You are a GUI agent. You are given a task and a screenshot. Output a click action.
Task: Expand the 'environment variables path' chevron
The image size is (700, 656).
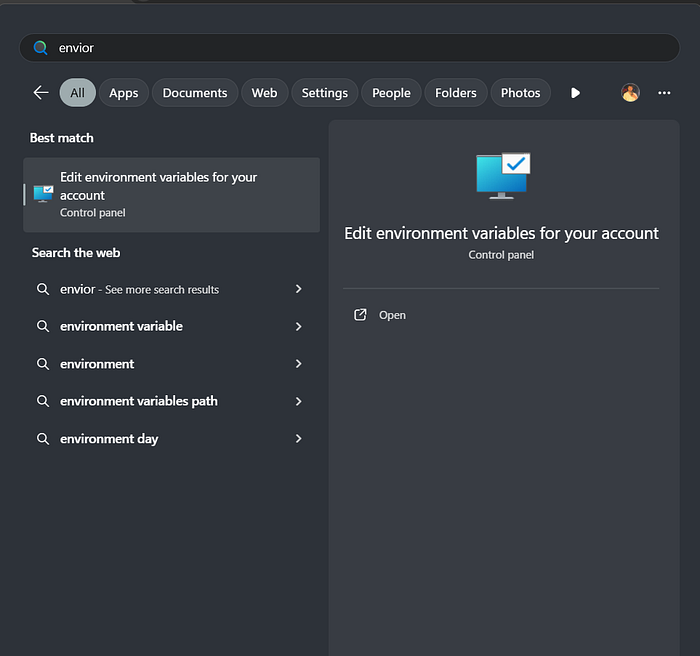(299, 401)
